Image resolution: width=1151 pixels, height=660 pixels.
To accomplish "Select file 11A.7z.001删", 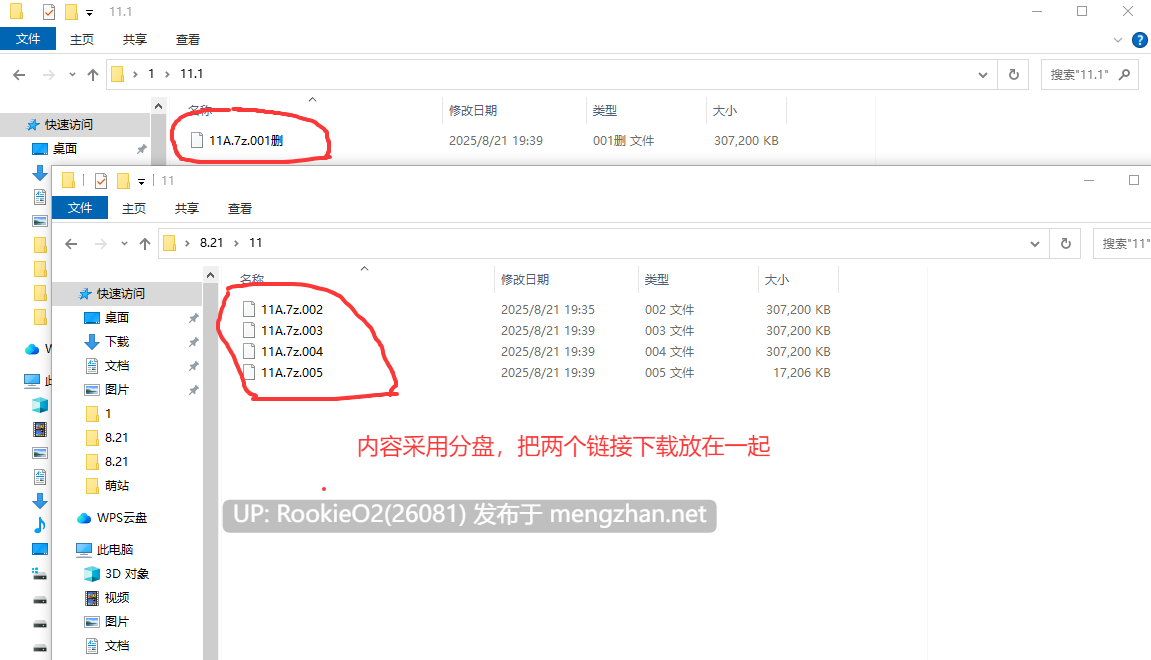I will [246, 140].
